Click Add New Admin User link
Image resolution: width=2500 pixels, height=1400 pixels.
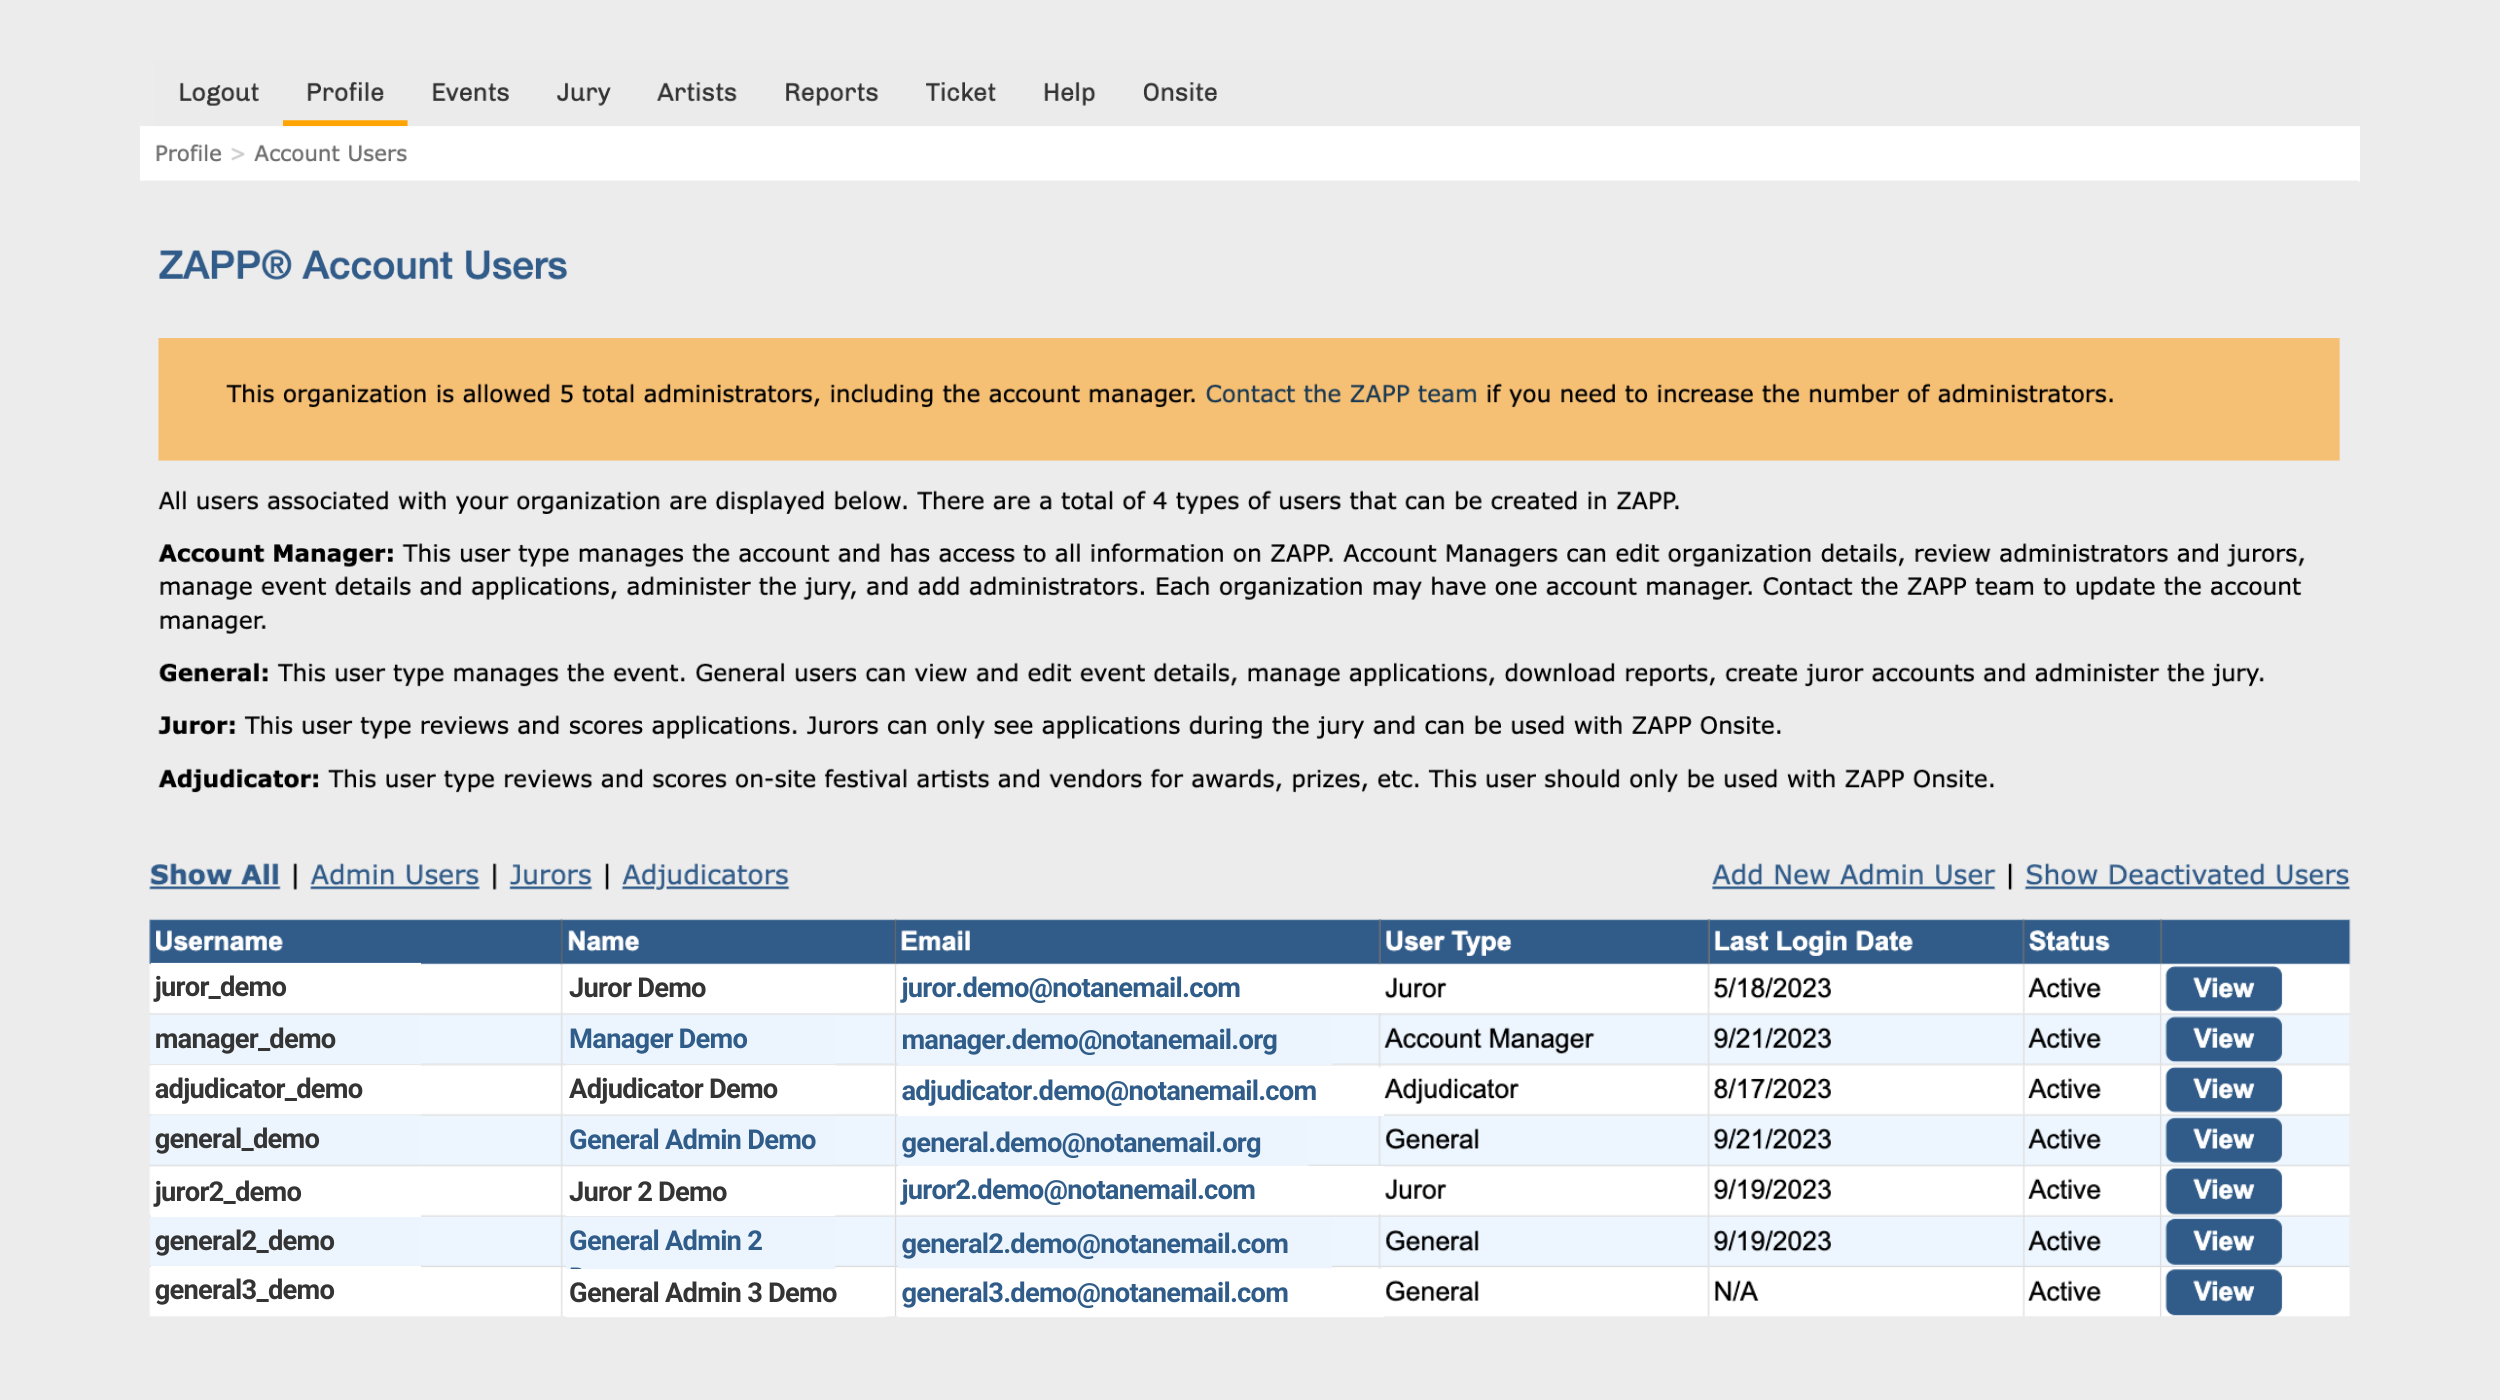click(1852, 875)
